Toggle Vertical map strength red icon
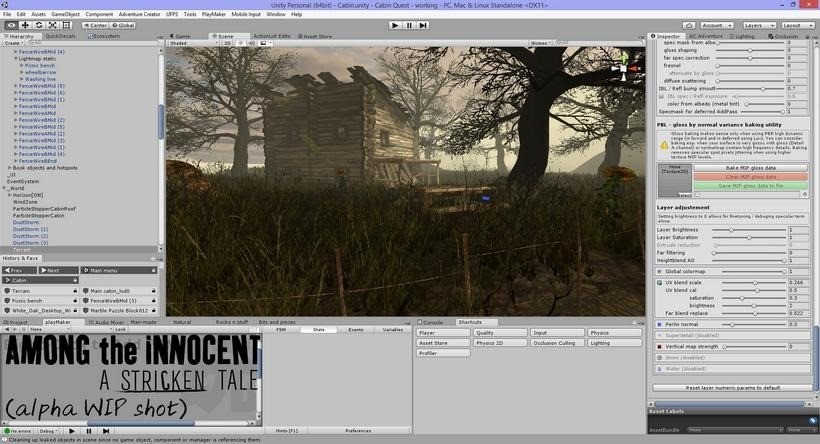This screenshot has width=820, height=444. pos(659,346)
